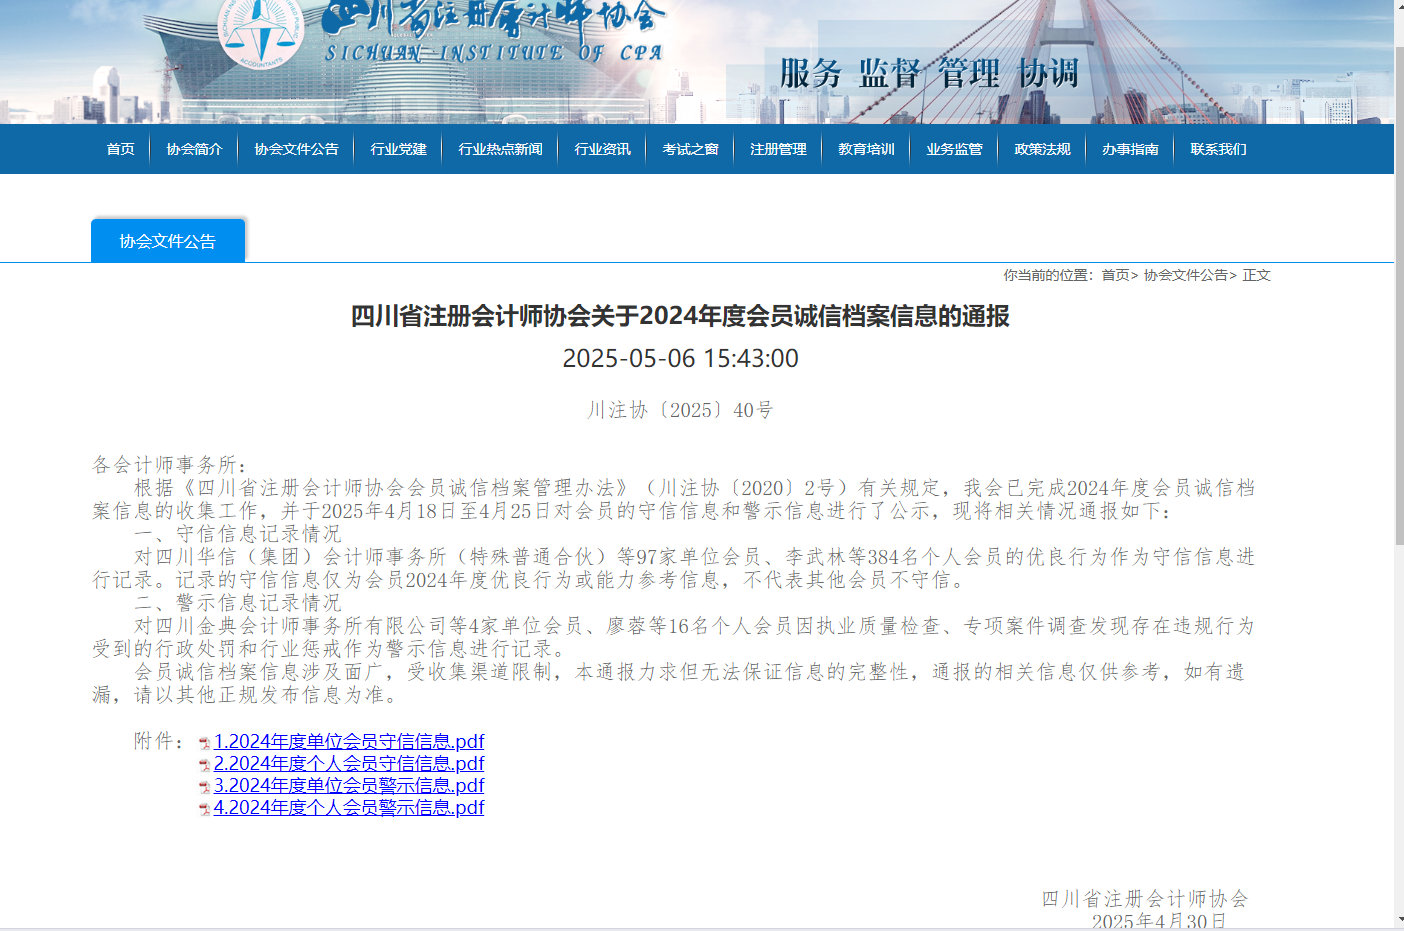
Task: Go to 协会简介 in the navigation bar
Action: 194,149
